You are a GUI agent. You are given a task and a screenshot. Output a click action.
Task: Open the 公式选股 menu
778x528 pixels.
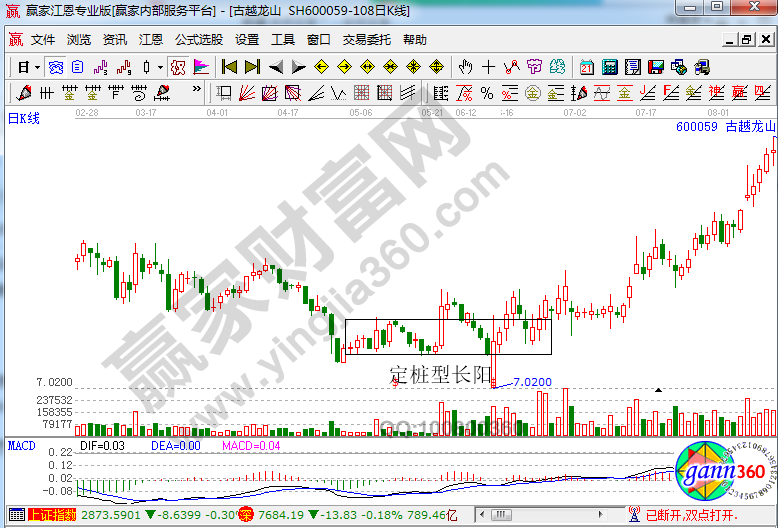point(198,40)
